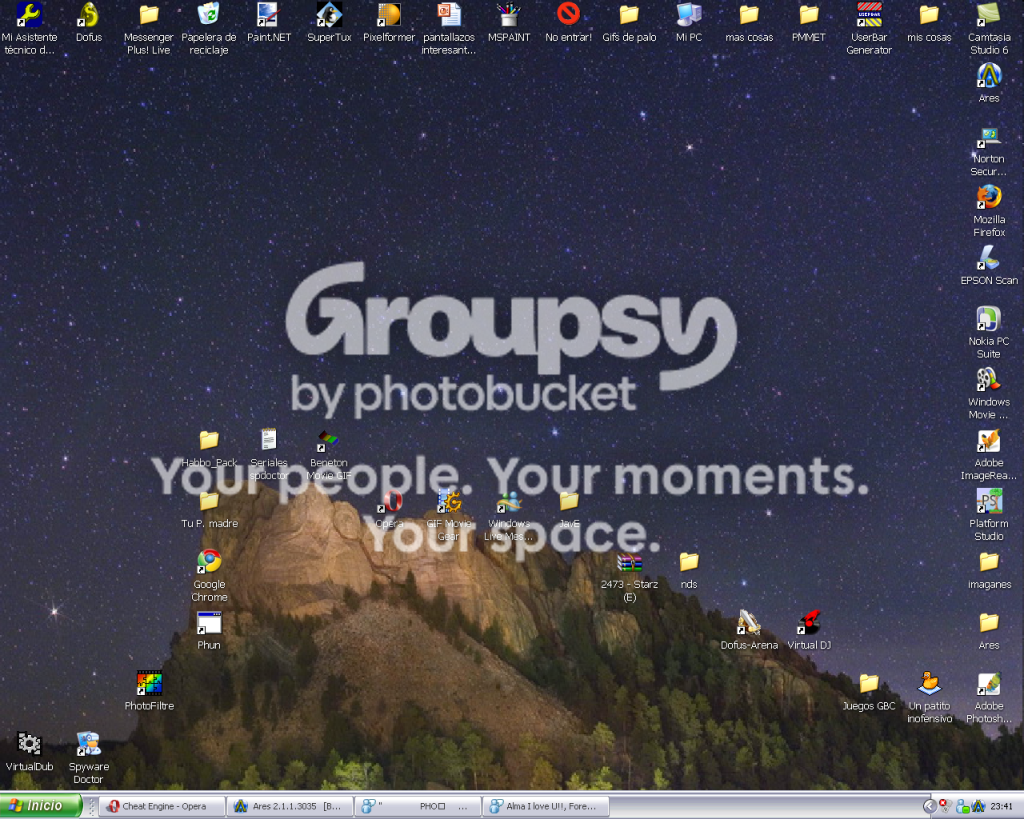This screenshot has height=819, width=1024.
Task: Open Windows Movie Maker shortcut
Action: coord(989,393)
